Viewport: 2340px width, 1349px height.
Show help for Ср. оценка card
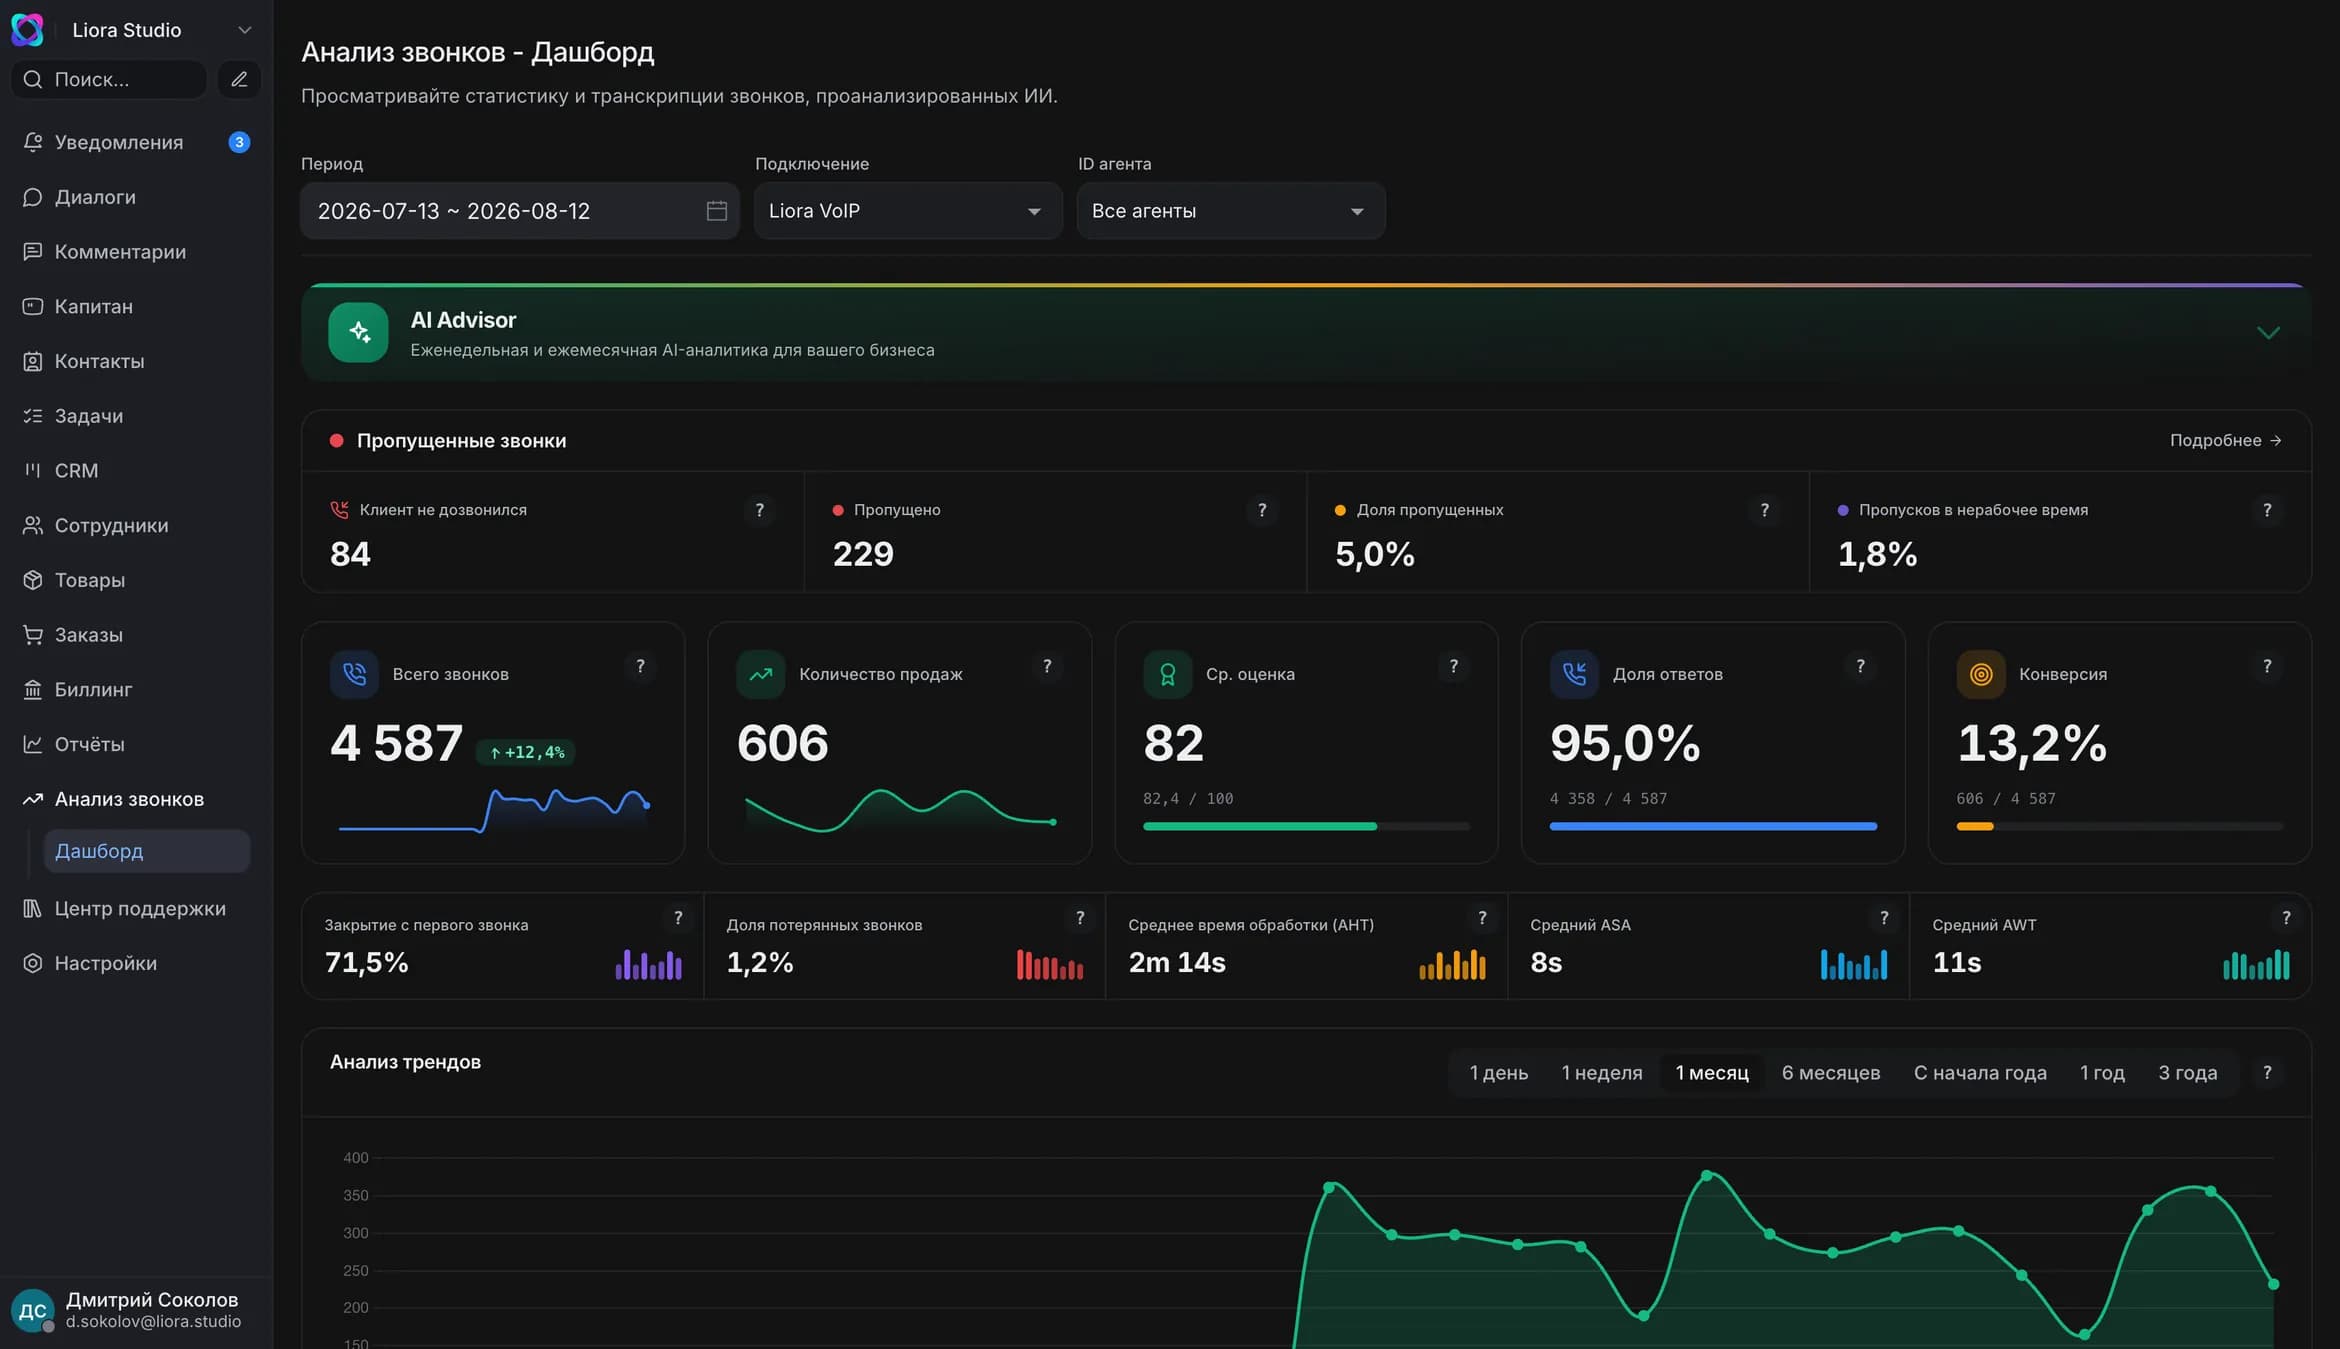(x=1454, y=666)
